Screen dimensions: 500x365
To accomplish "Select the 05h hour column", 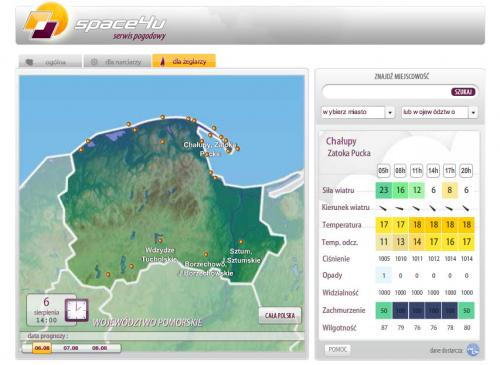I will [x=383, y=171].
